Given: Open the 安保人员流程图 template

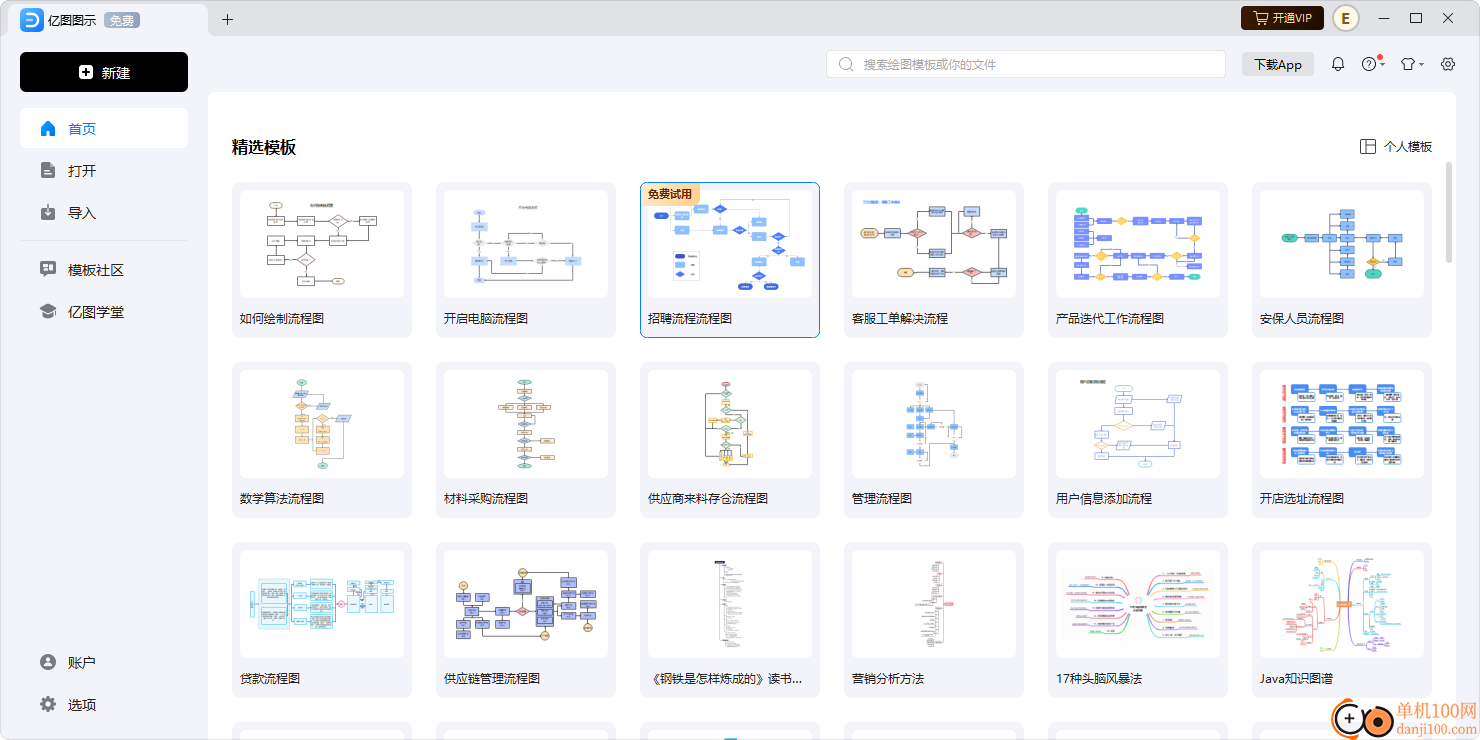Looking at the screenshot, I should 1342,260.
